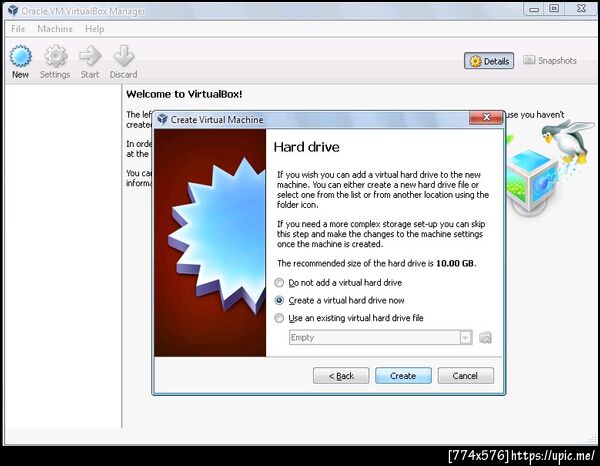Select 'Create a virtual hard drive now'
Screen dimensions: 600x466
coord(339,300)
